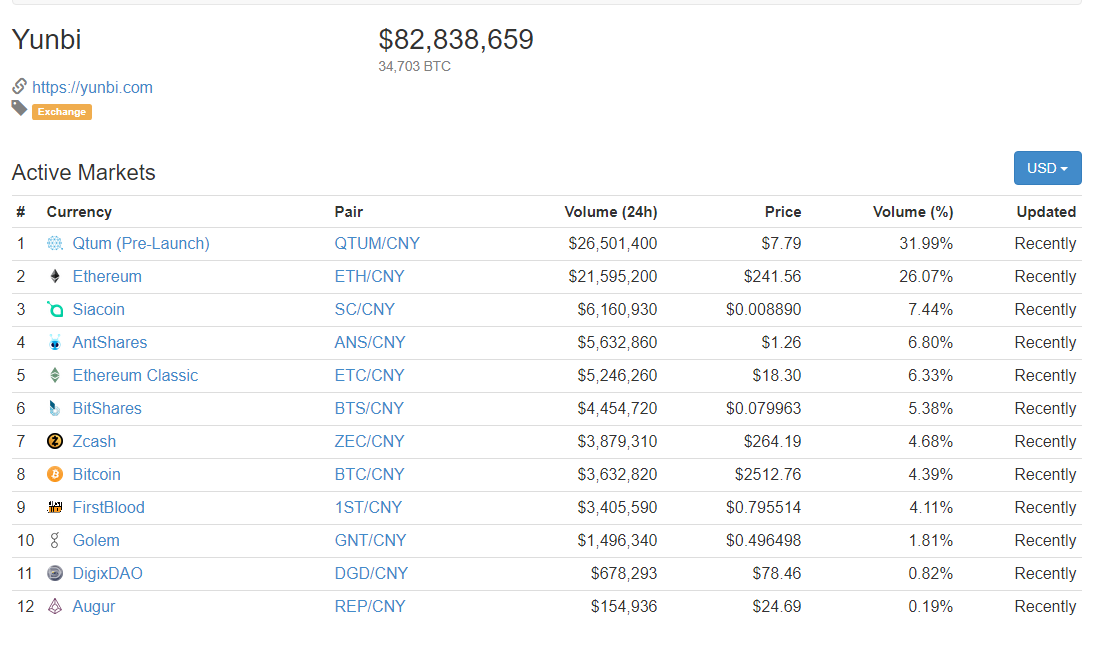Click the Ethereum Classic green icon
The width and height of the screenshot is (1111, 647).
tap(55, 375)
